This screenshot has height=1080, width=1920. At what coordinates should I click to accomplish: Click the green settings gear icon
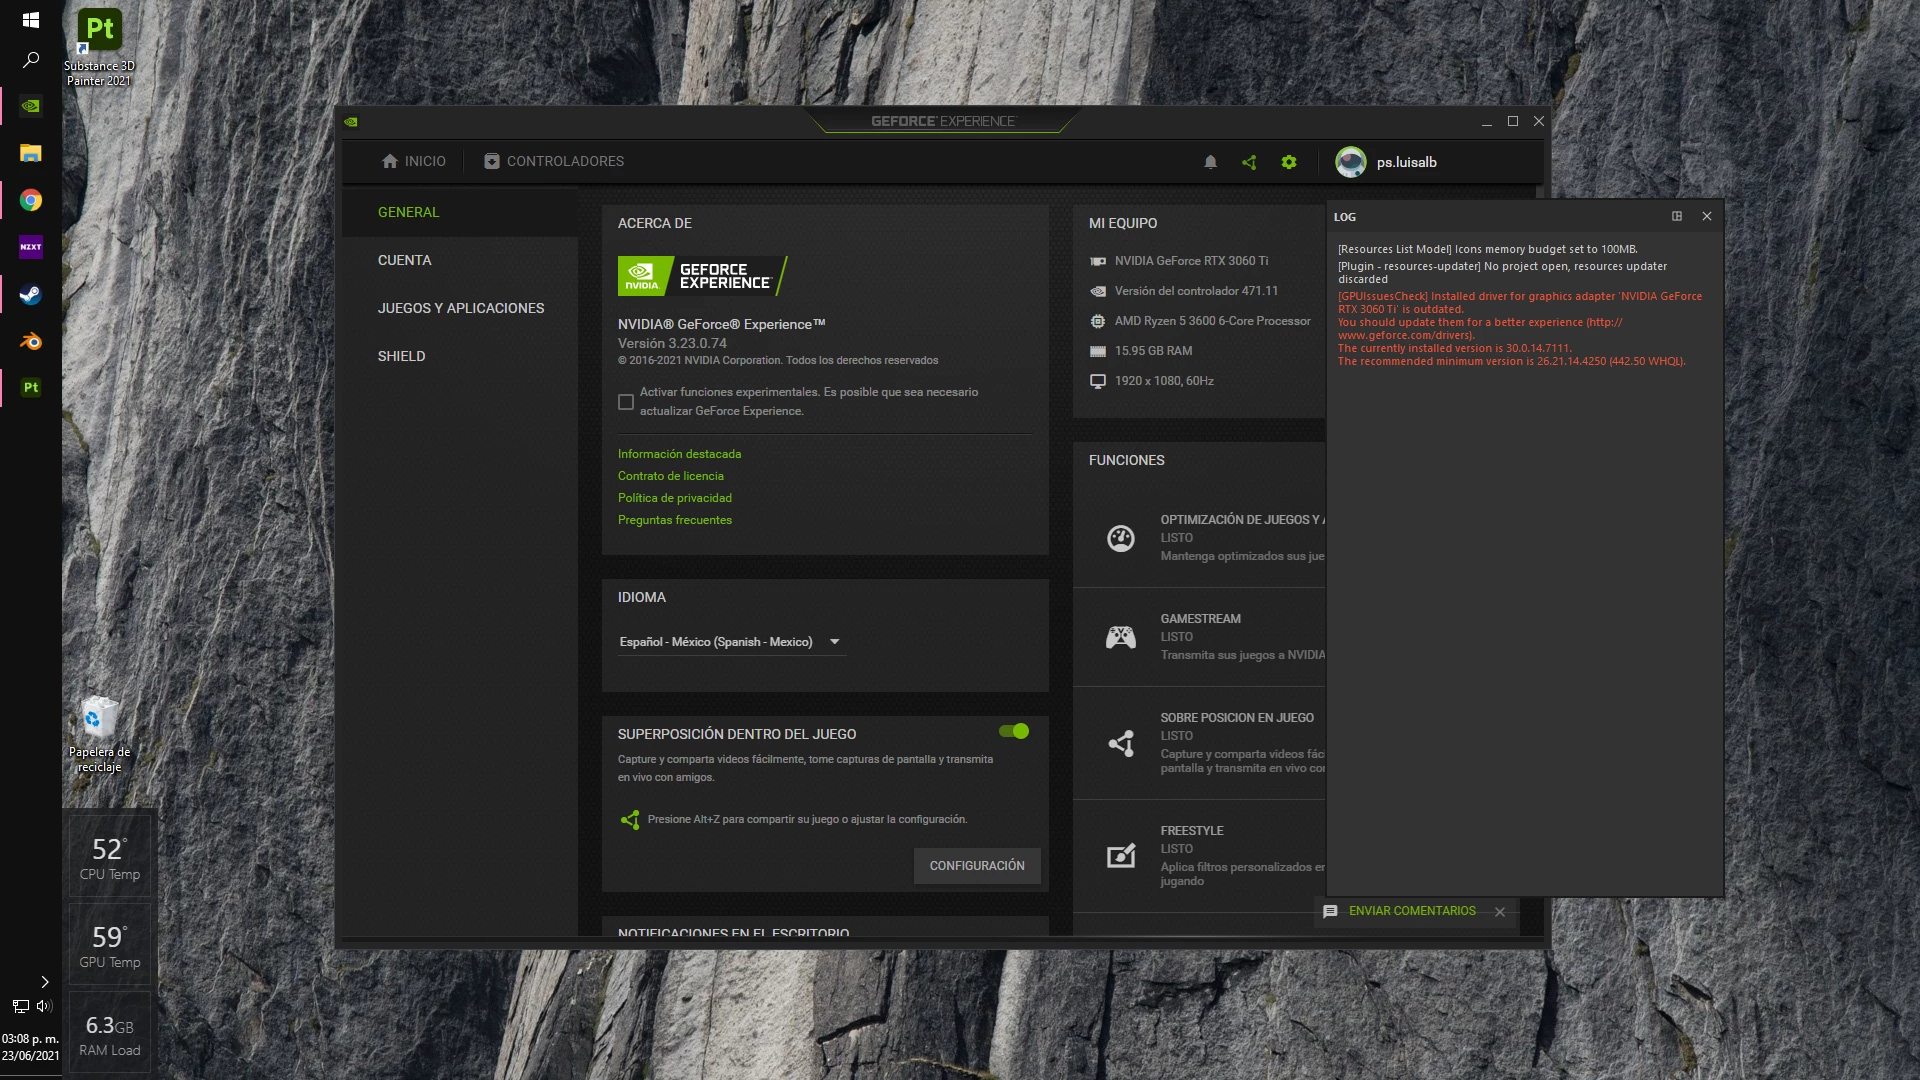(x=1289, y=162)
